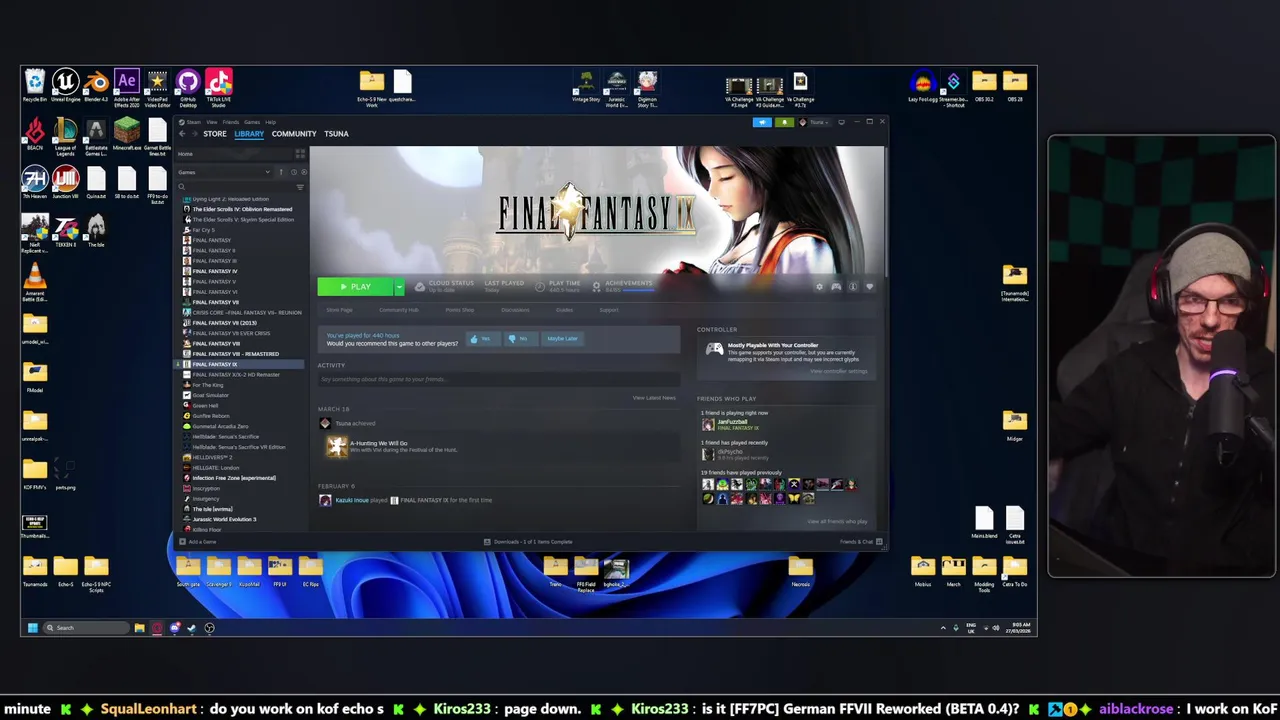The width and height of the screenshot is (1280, 720).
Task: Click Maybe Later on recommendation prompt
Action: 562,339
